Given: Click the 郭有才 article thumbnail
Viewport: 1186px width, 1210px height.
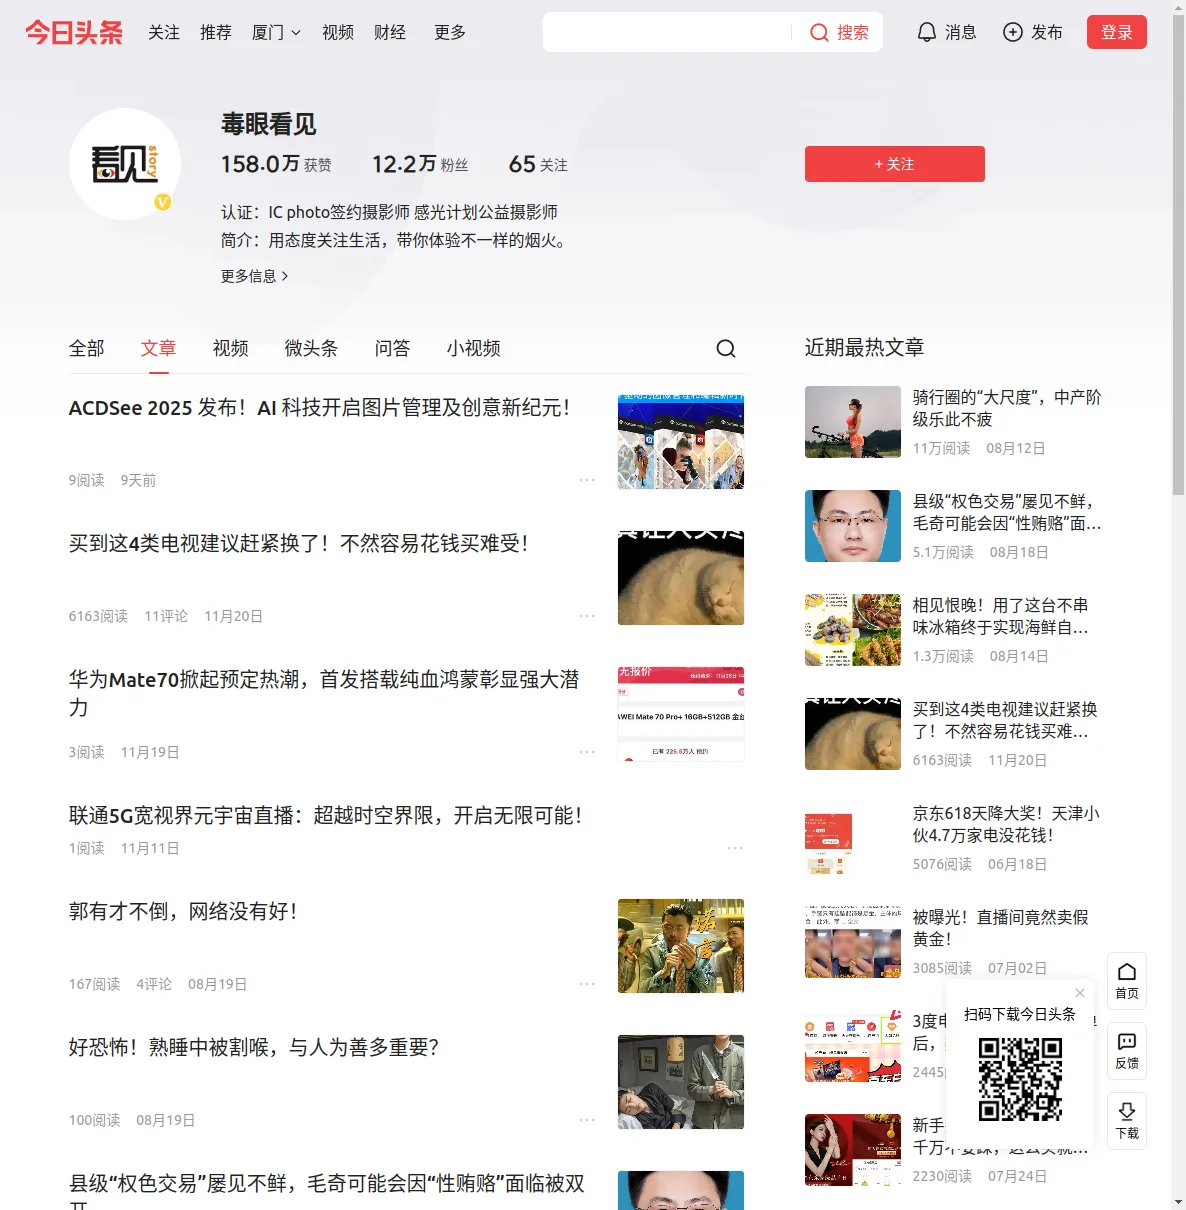Looking at the screenshot, I should tap(681, 946).
